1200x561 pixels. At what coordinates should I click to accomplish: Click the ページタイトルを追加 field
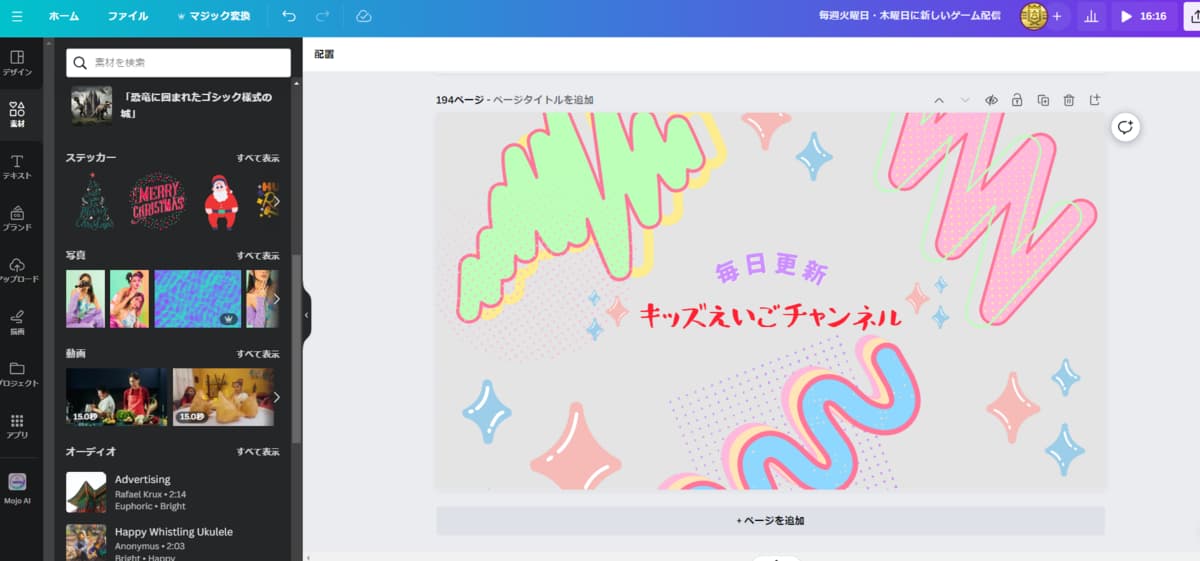pos(543,100)
